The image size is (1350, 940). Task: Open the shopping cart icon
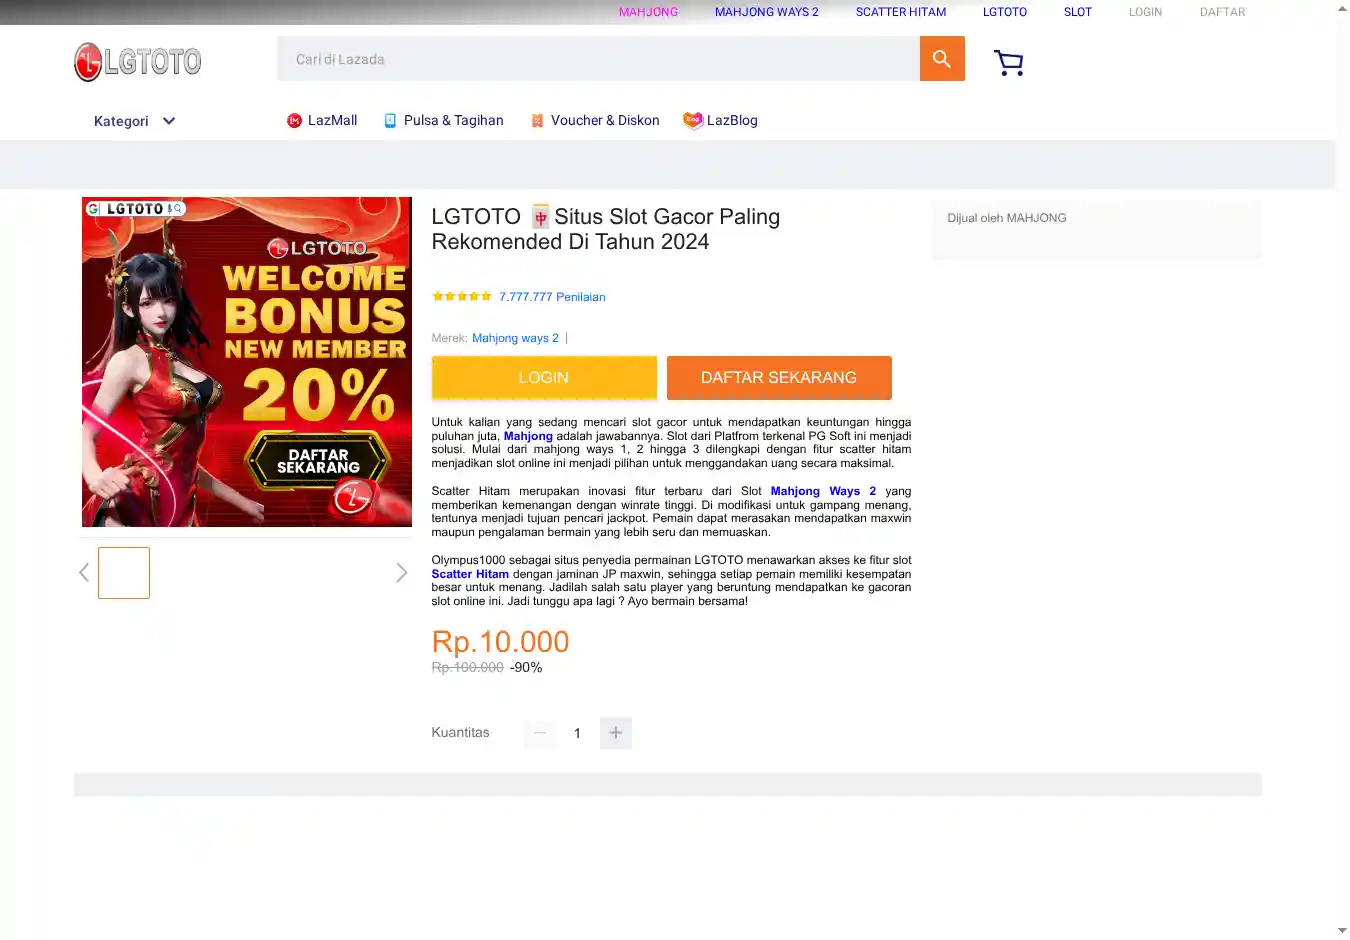[1009, 63]
